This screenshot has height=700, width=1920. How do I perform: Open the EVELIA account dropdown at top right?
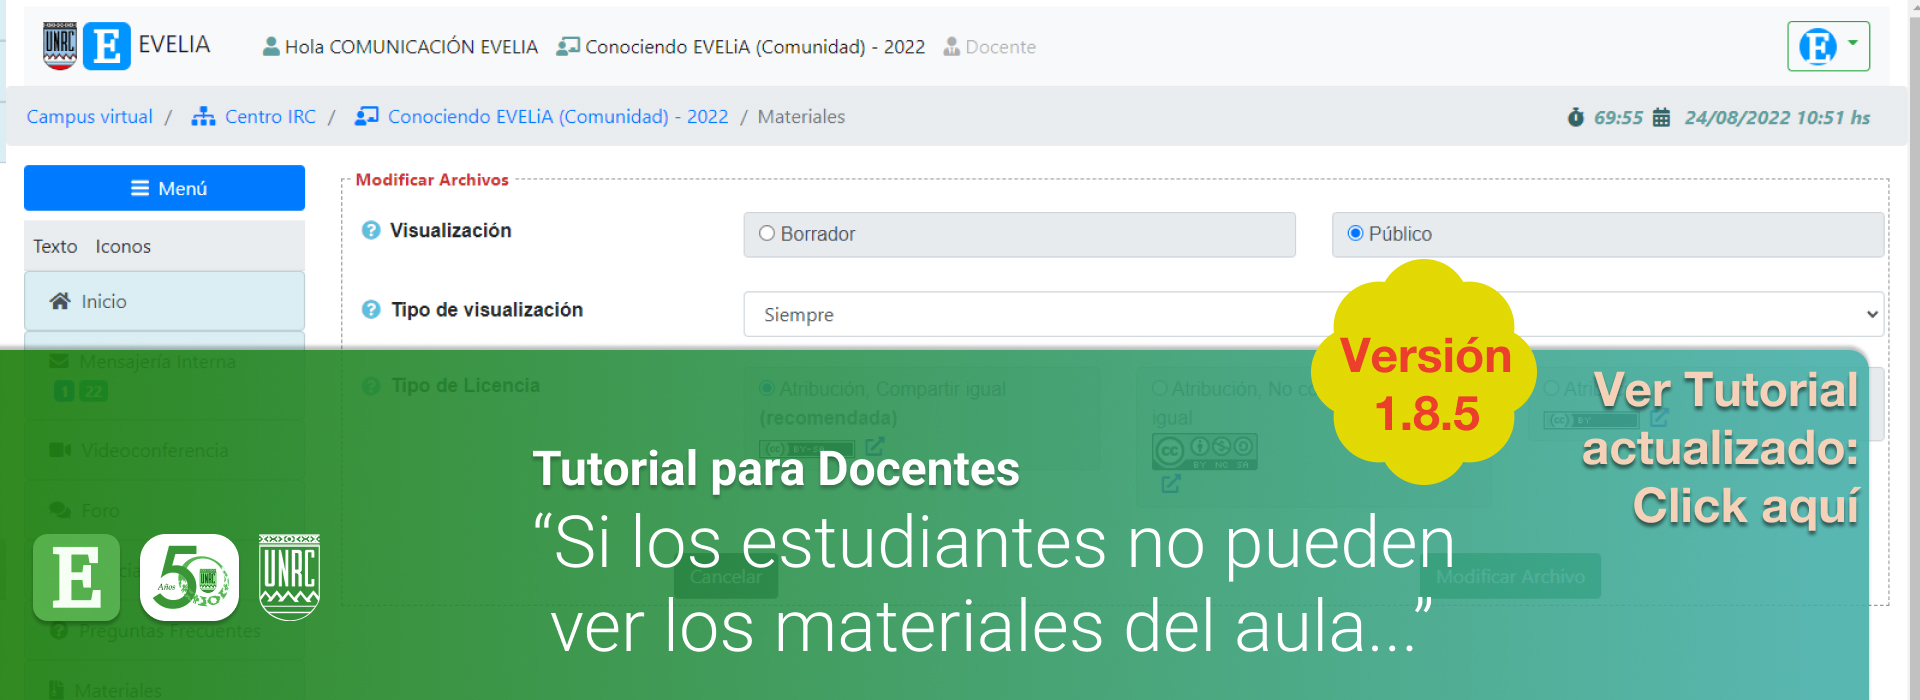1828,46
